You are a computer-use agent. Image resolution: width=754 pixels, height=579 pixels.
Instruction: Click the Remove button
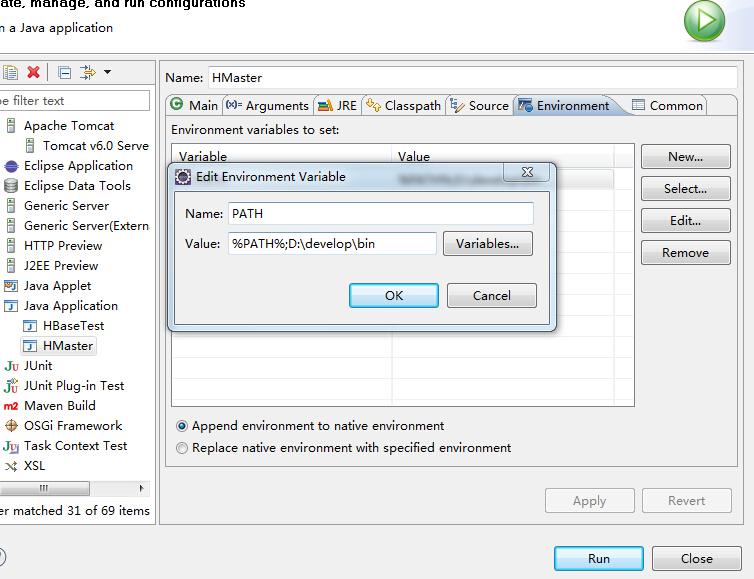[x=686, y=253]
